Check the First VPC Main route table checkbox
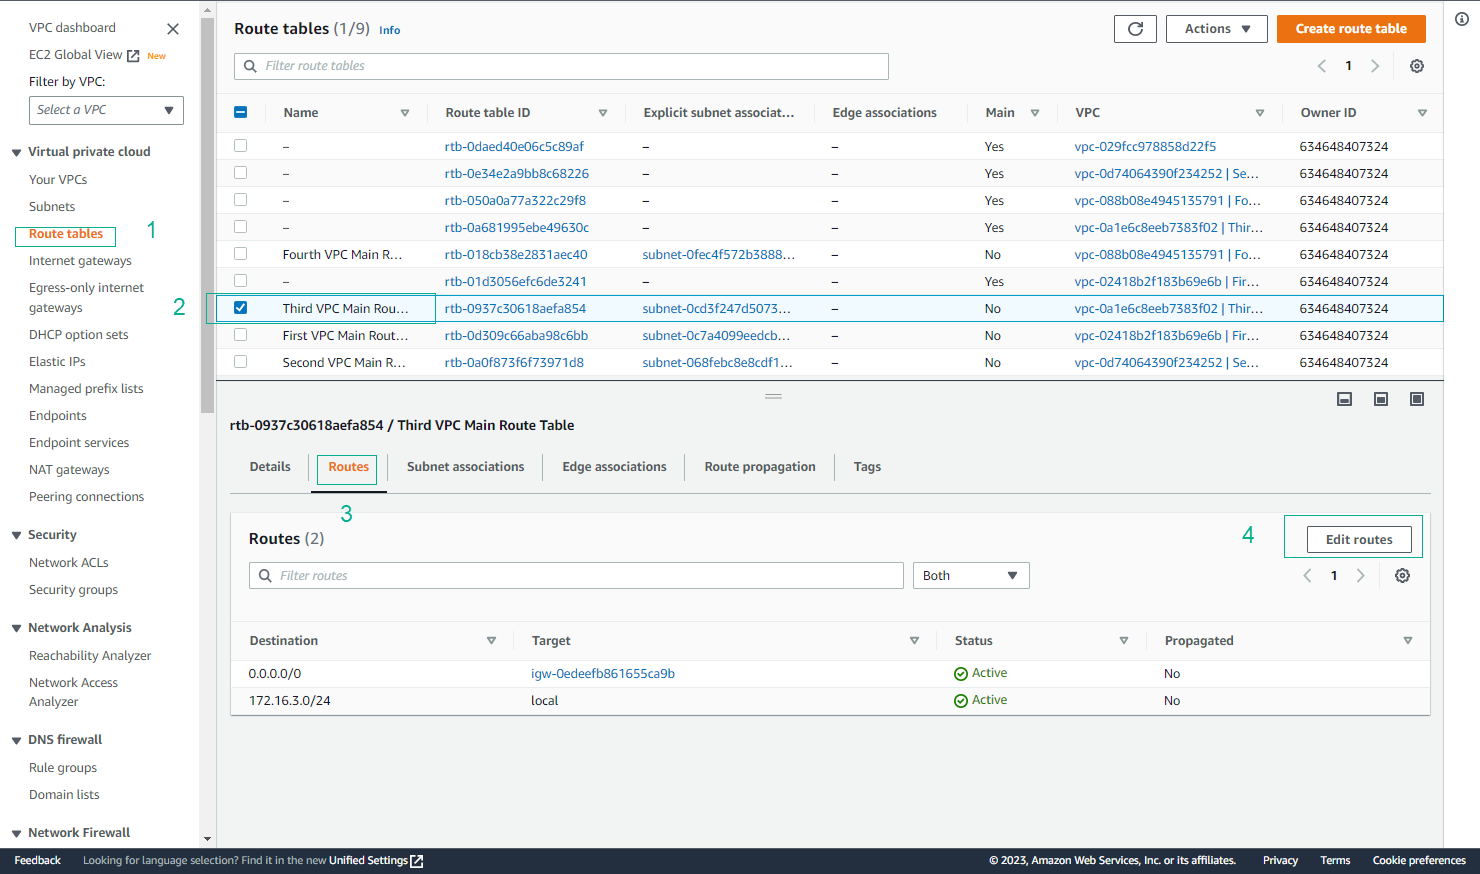1480x874 pixels. click(240, 335)
